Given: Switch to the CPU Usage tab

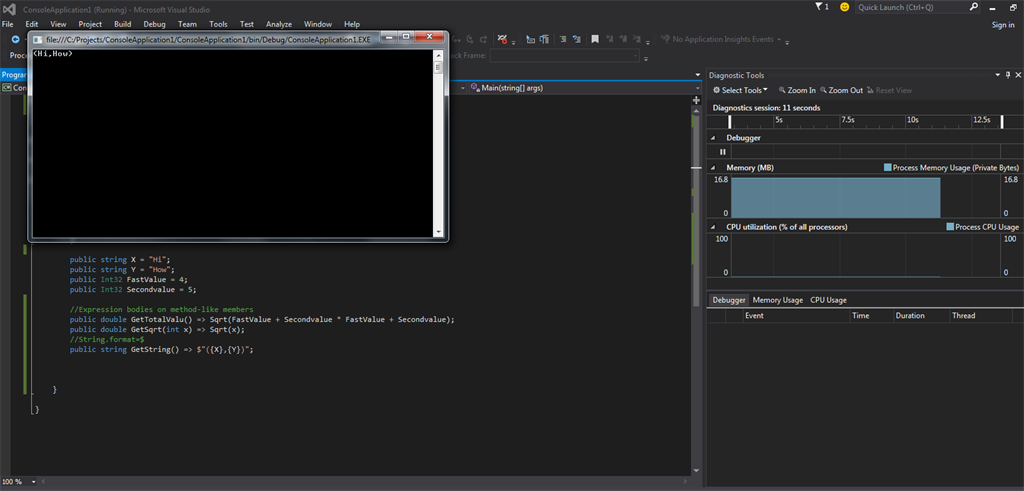Looking at the screenshot, I should point(828,299).
